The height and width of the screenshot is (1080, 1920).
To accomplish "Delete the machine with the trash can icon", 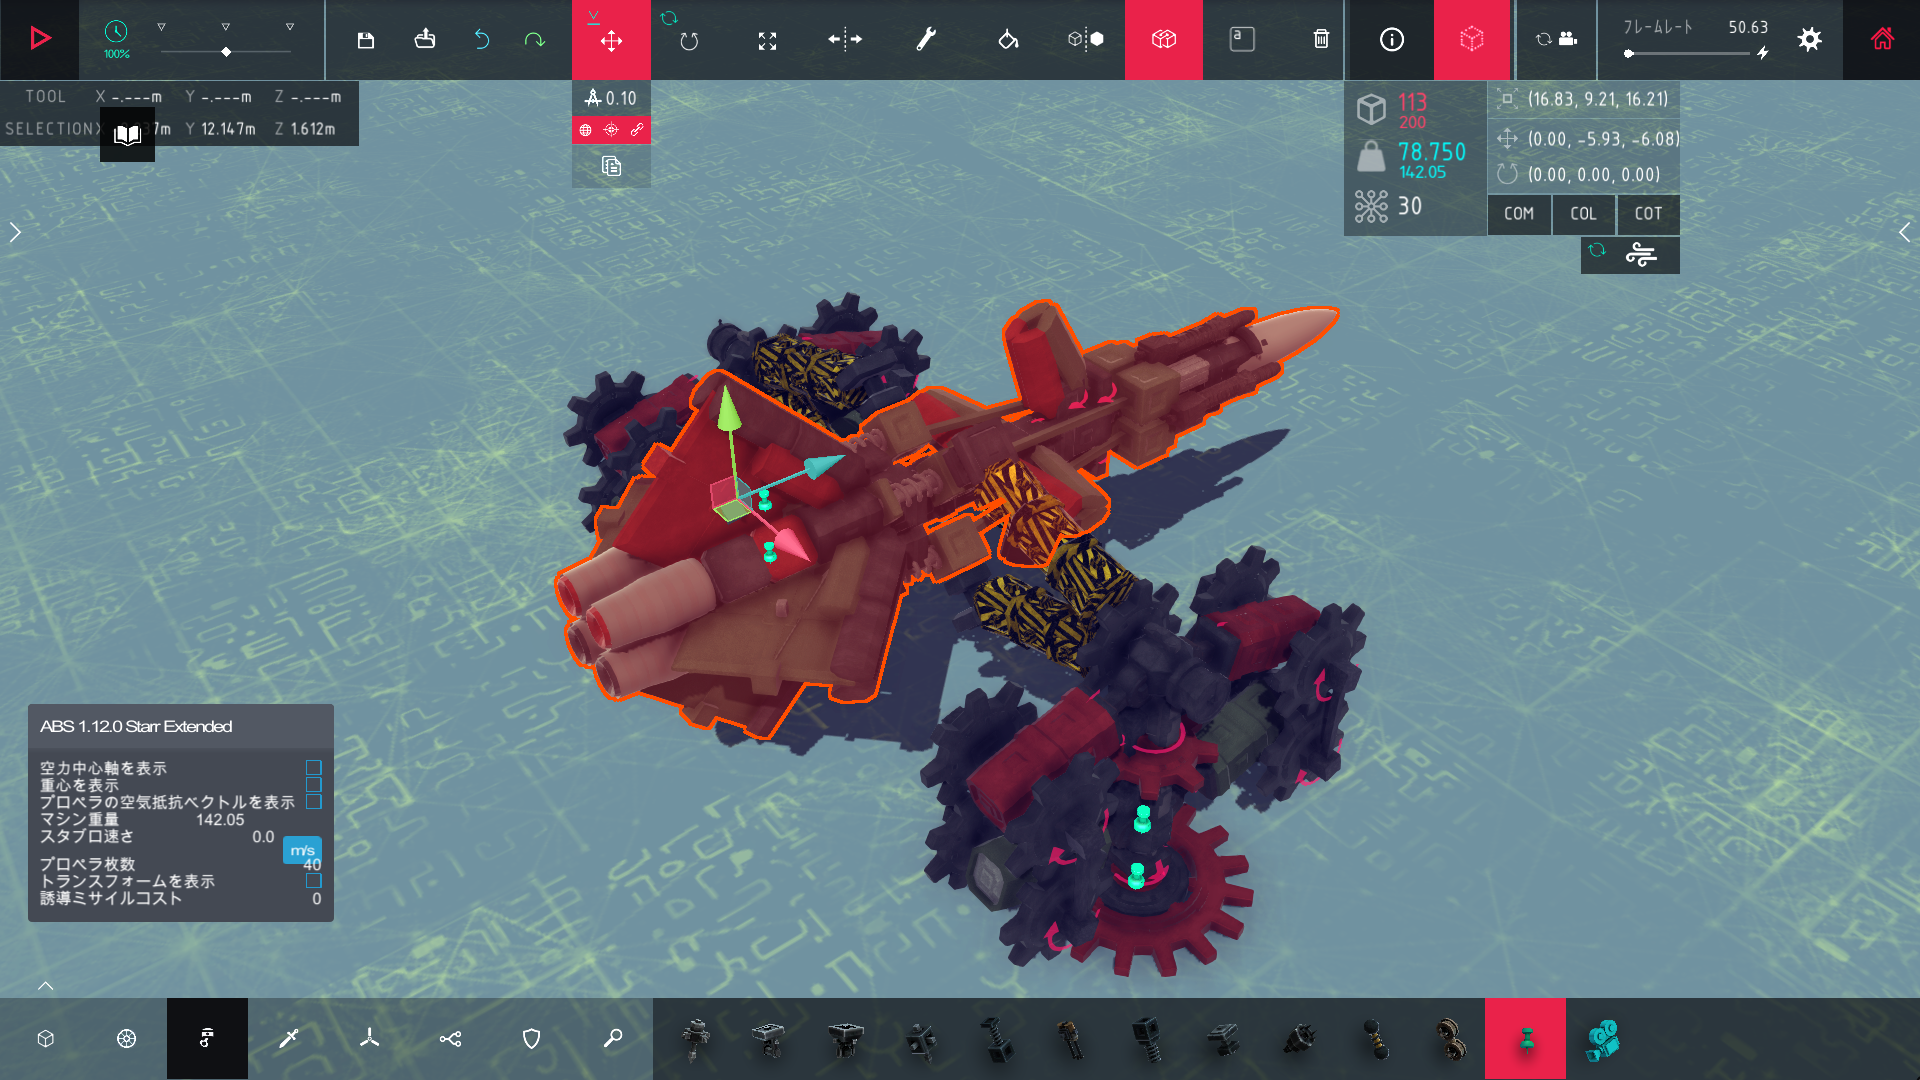I will coord(1321,39).
